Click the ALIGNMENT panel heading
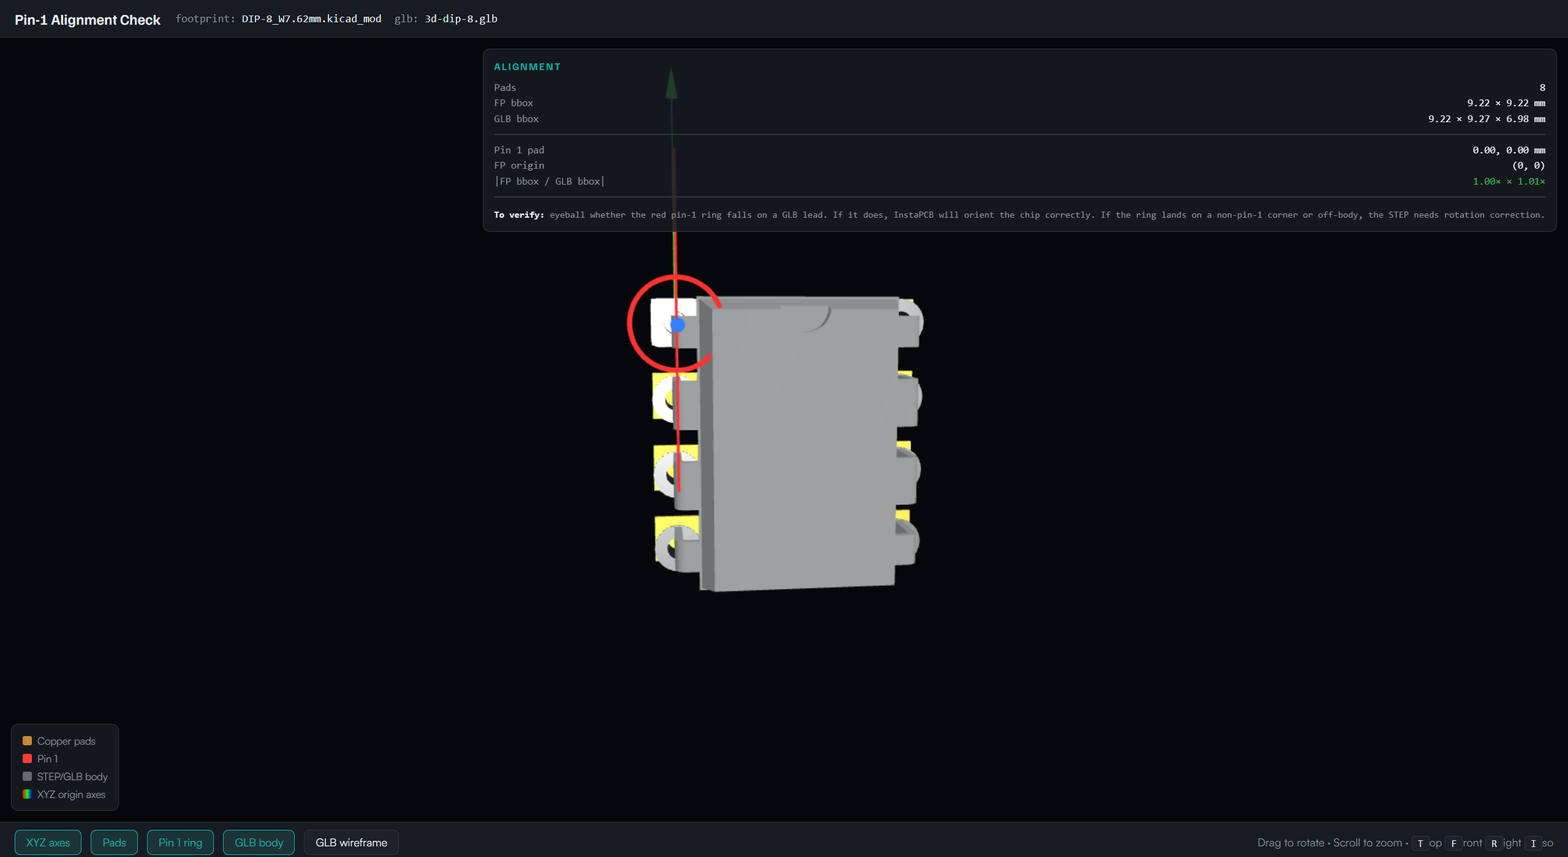The image size is (1568, 857). pos(527,67)
